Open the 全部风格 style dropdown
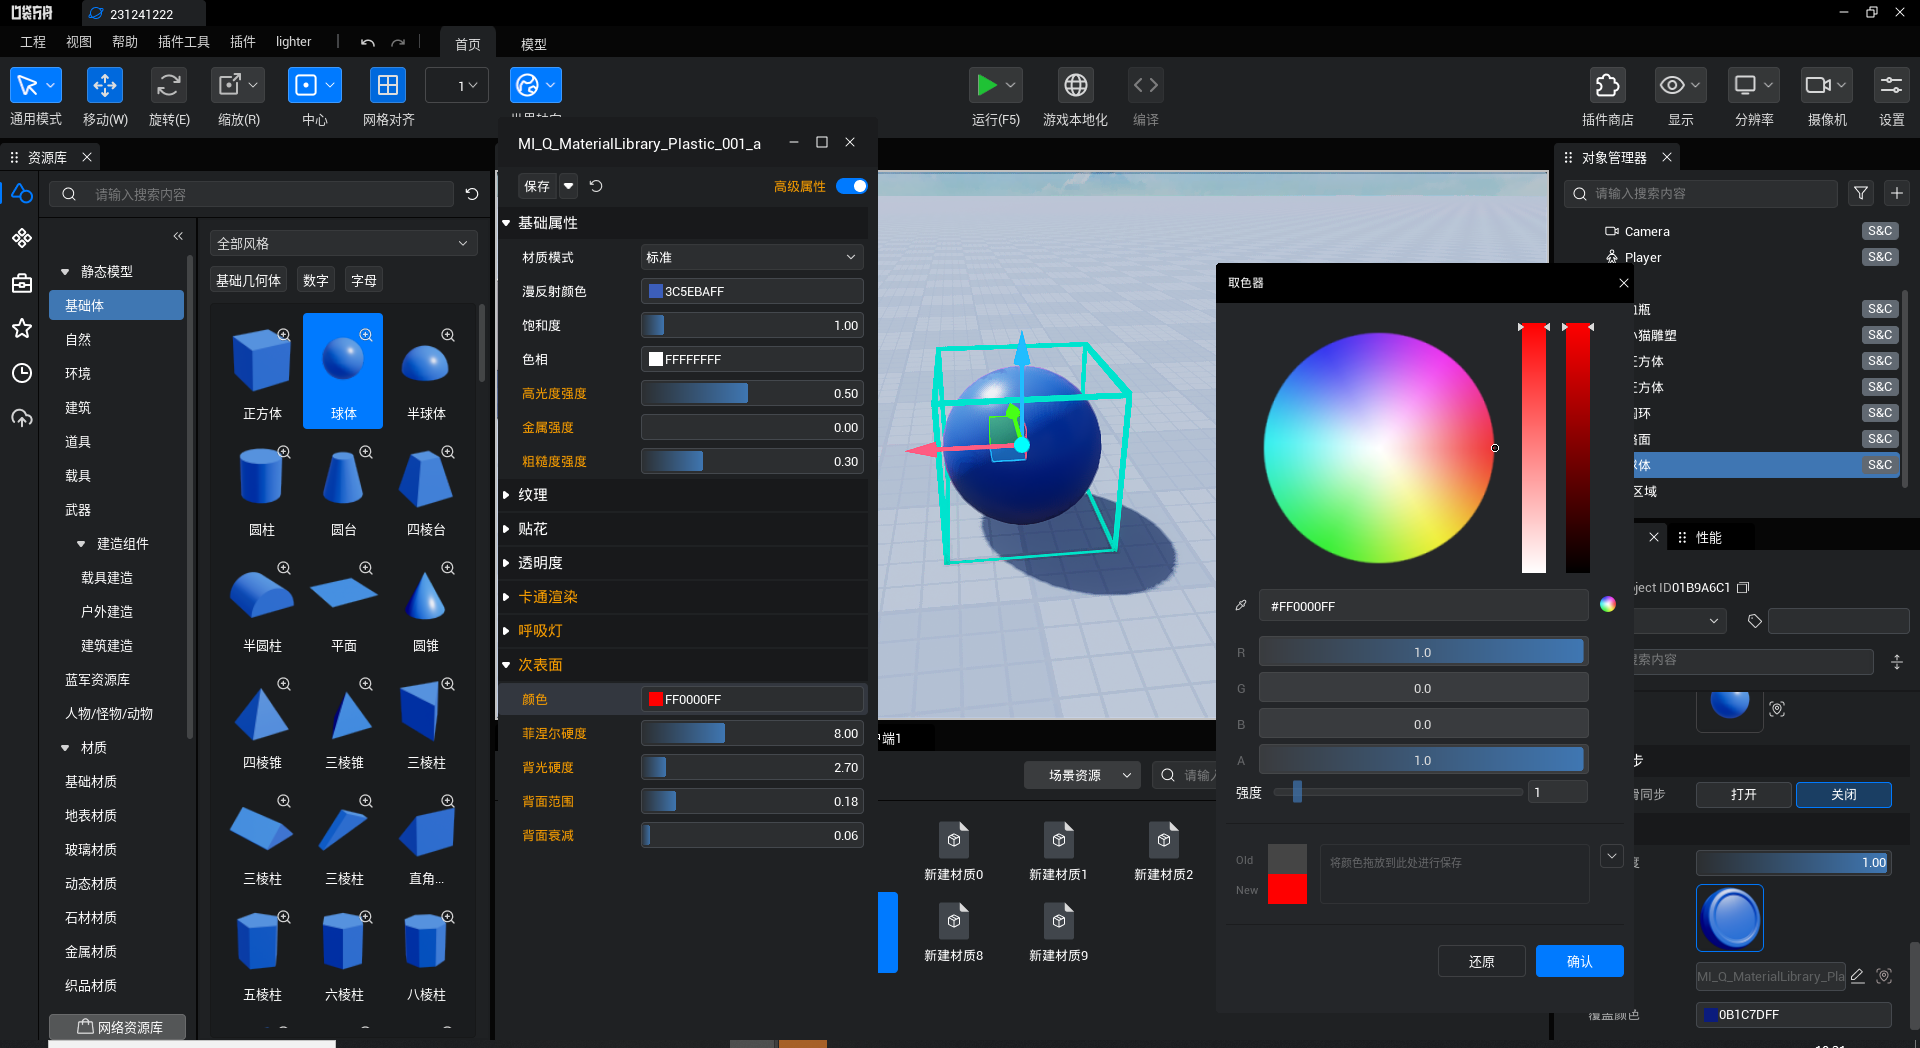Viewport: 1920px width, 1048px height. point(343,243)
